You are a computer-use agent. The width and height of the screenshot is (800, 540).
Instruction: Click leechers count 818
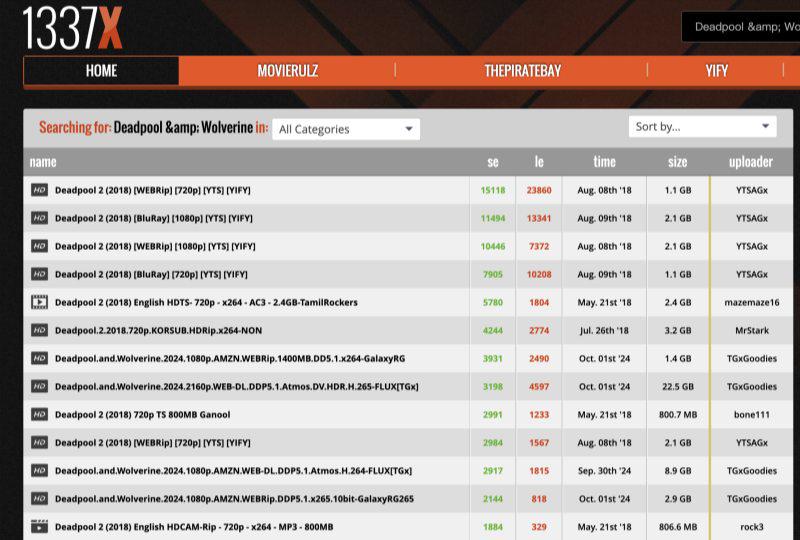coord(539,499)
